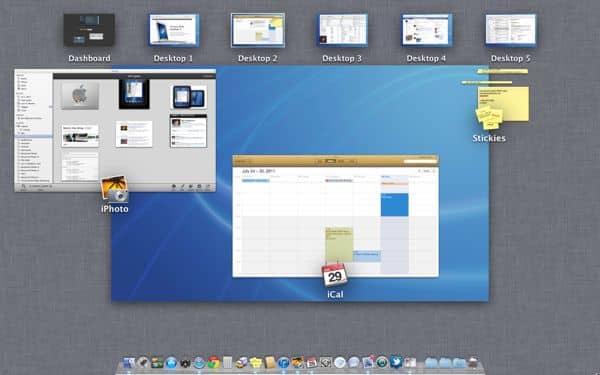Switch to Desktop 1 space
The image size is (600, 375).
pyautogui.click(x=174, y=30)
